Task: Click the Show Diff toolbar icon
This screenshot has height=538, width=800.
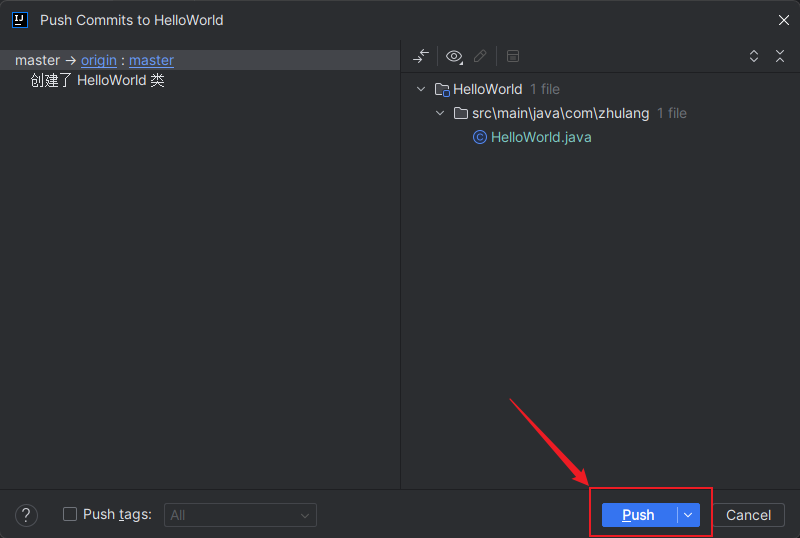Action: [x=421, y=56]
